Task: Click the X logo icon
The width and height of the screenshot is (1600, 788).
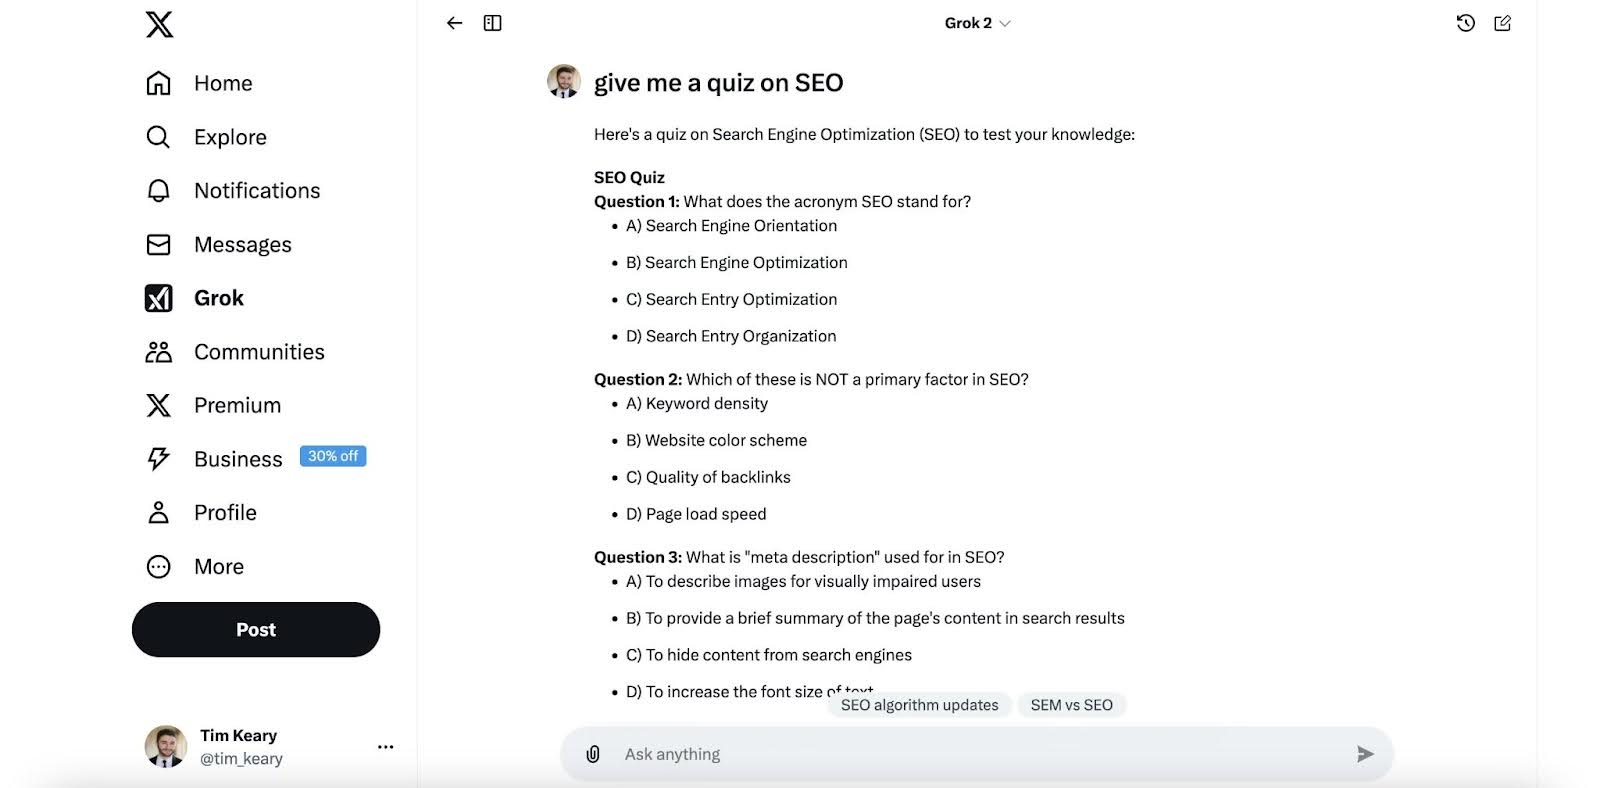Action: pos(159,24)
